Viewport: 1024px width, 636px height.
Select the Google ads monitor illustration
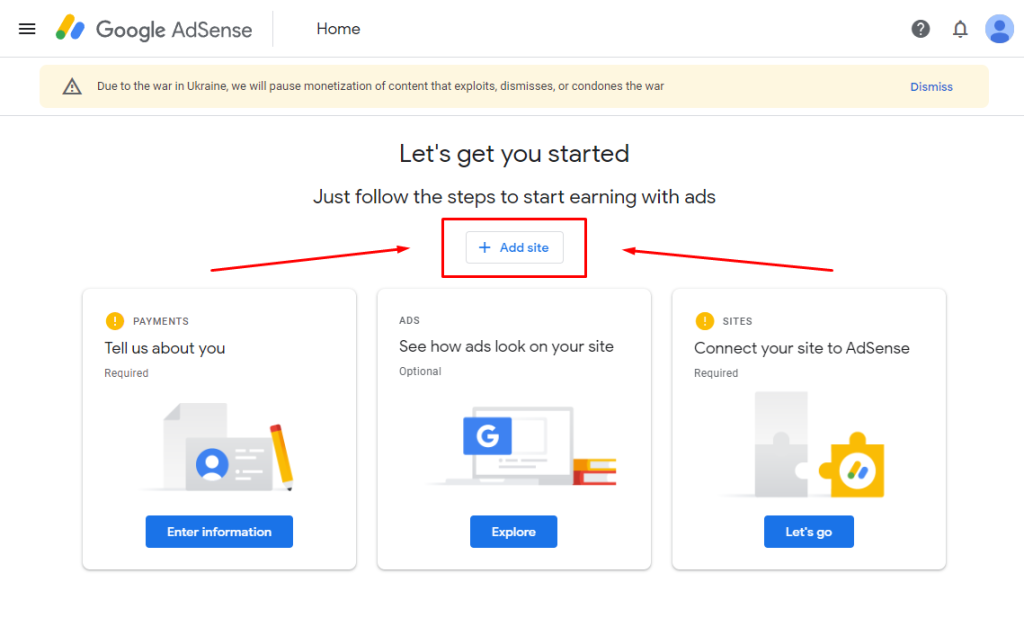pyautogui.click(x=520, y=445)
